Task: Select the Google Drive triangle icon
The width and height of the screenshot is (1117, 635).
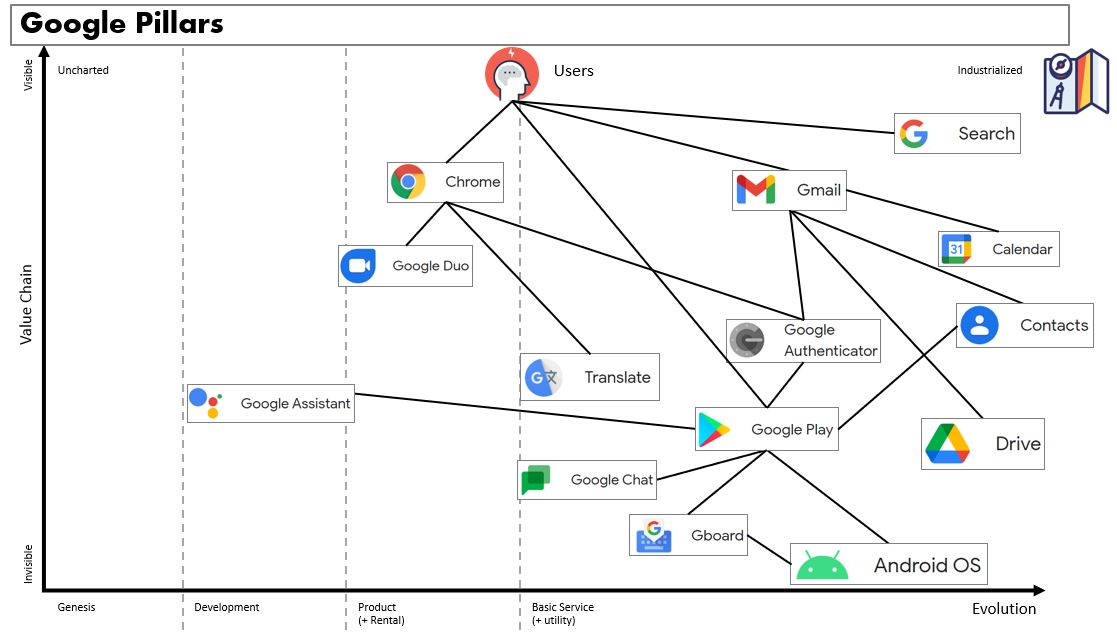Action: pos(947,444)
